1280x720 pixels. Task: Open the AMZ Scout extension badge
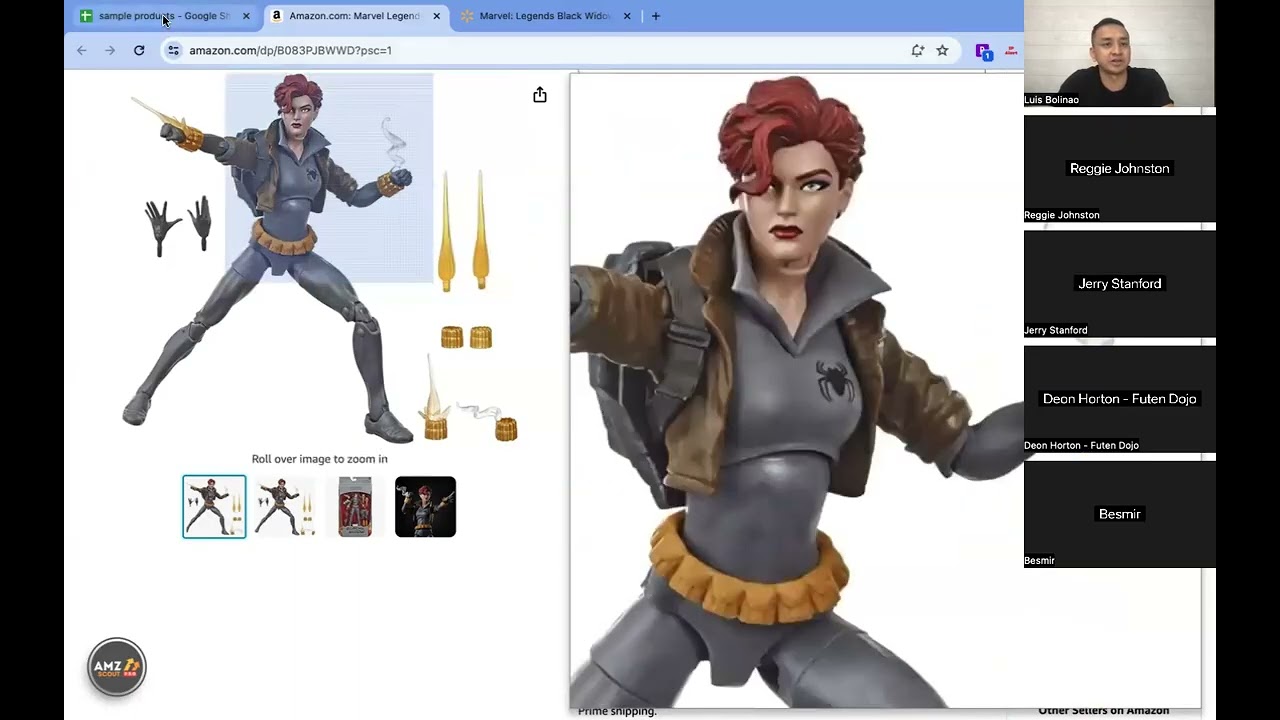117,666
